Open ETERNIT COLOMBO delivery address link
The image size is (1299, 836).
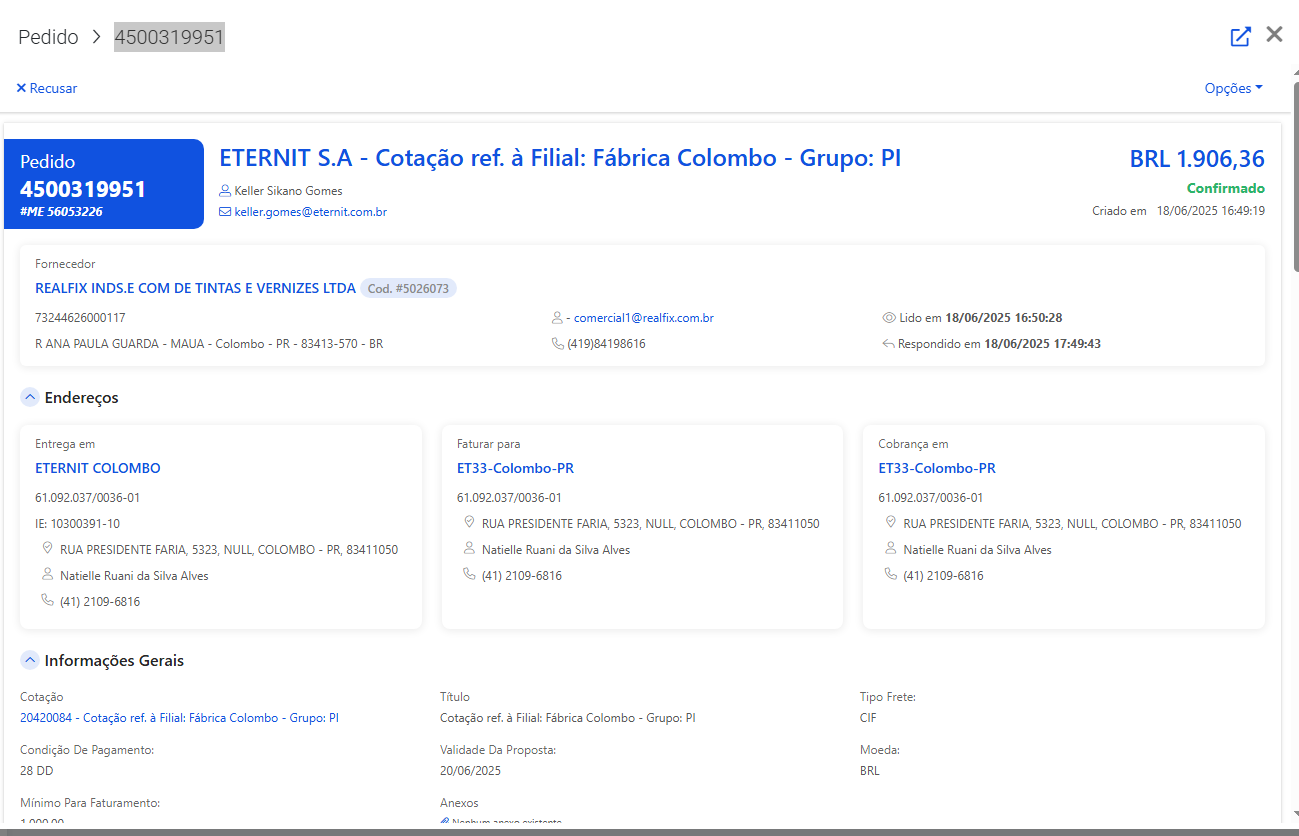(97, 468)
